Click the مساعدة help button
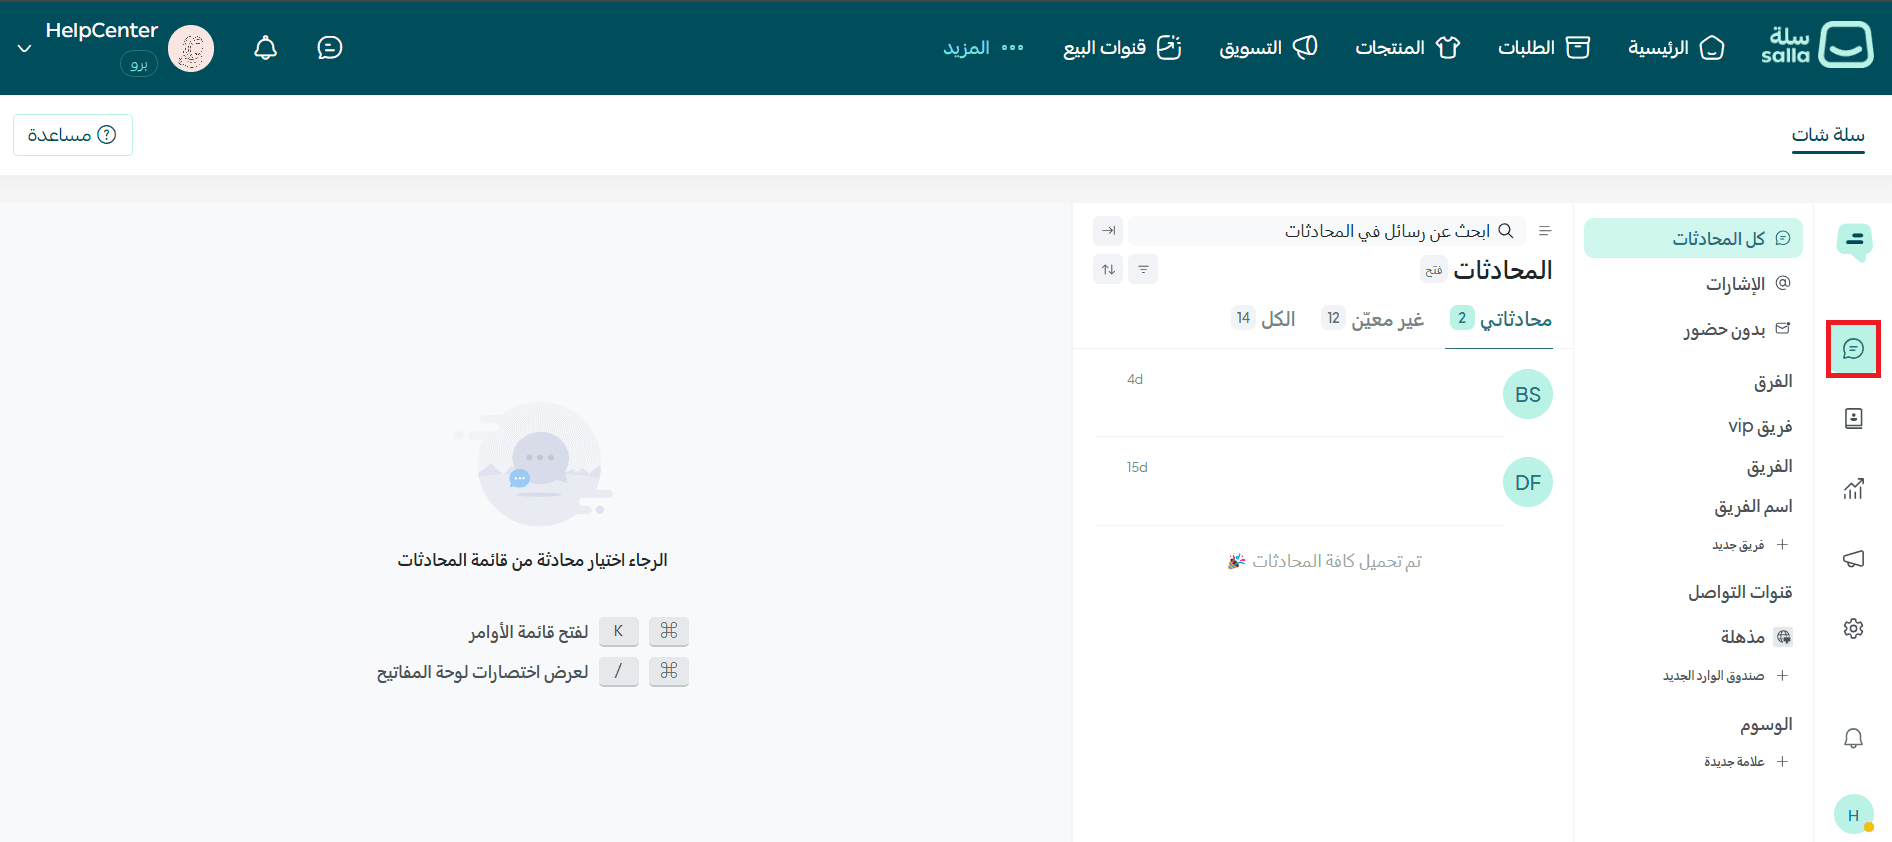 click(73, 135)
